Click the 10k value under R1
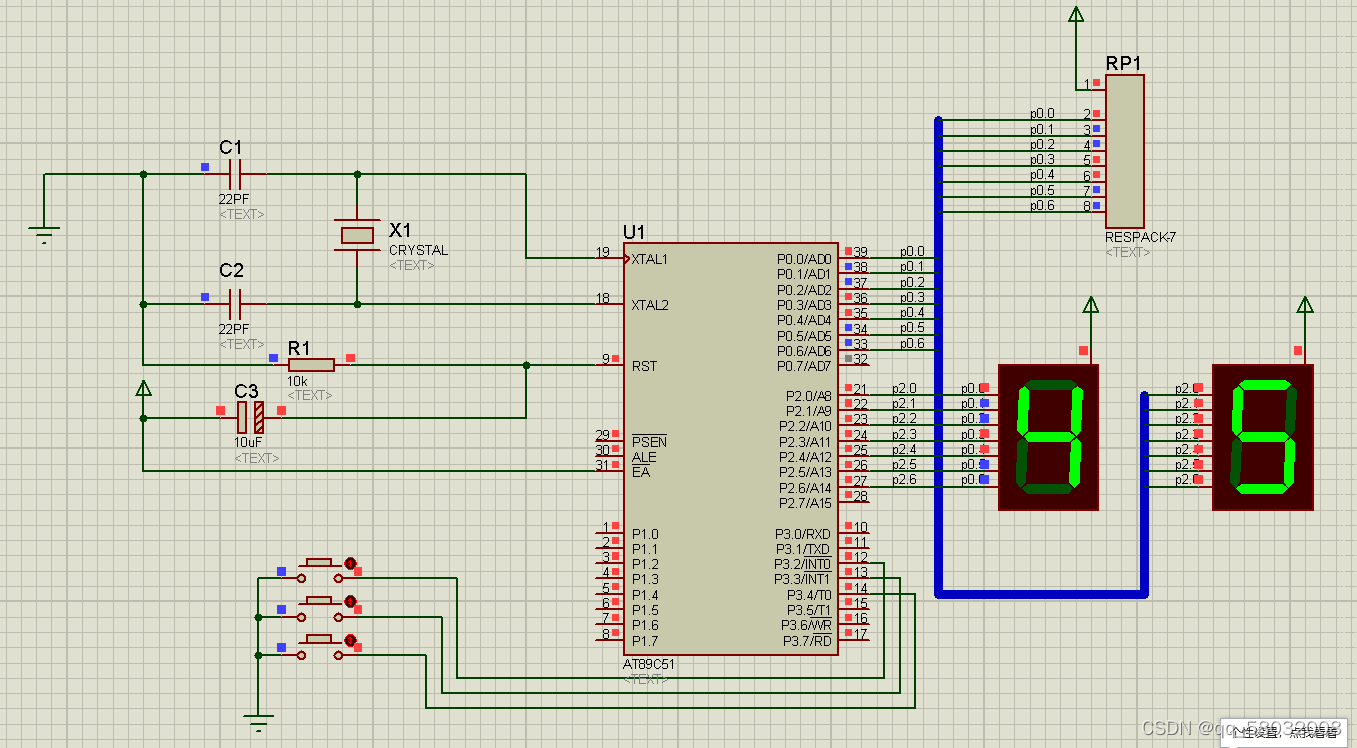The height and width of the screenshot is (748, 1357). 297,381
